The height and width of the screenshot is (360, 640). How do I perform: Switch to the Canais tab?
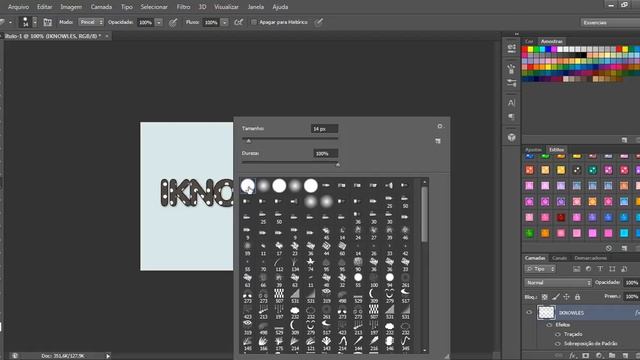pyautogui.click(x=559, y=258)
